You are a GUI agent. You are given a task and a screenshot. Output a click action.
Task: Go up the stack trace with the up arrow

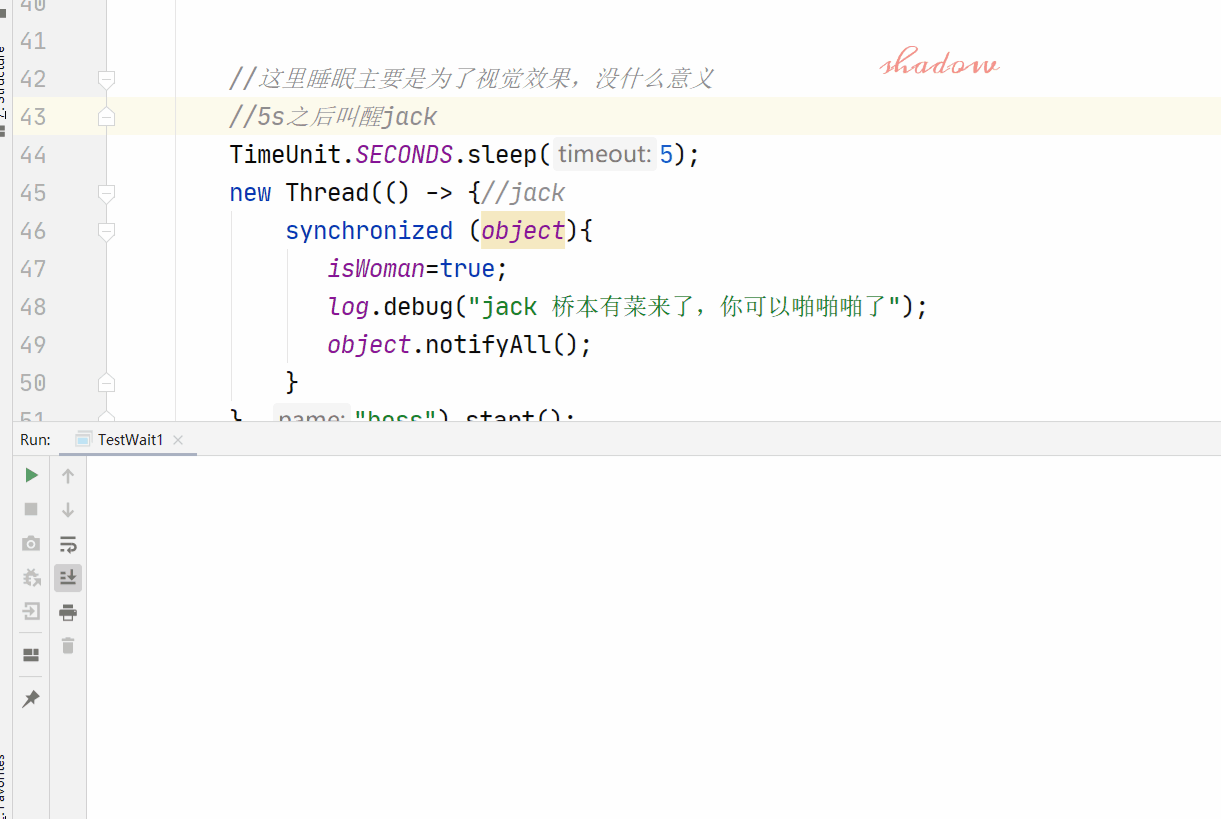68,475
